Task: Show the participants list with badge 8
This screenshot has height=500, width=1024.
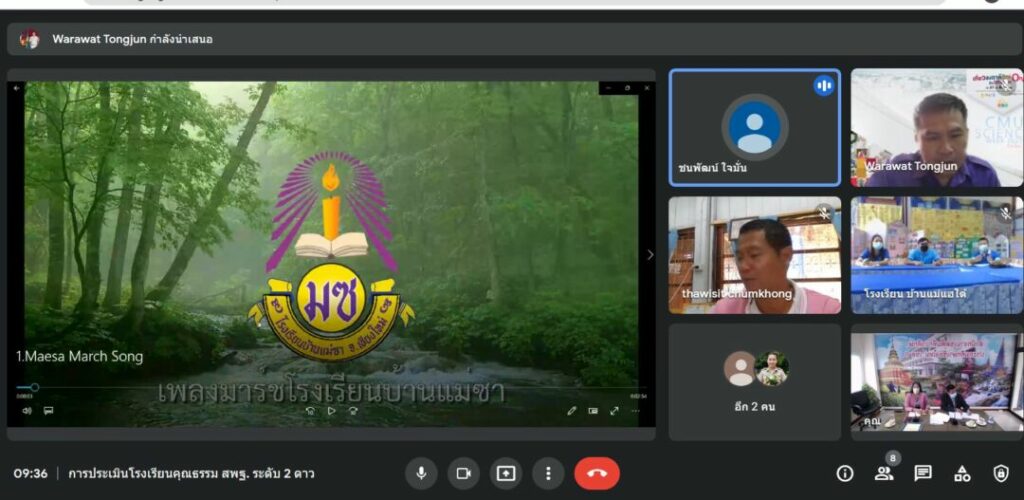Action: (884, 473)
